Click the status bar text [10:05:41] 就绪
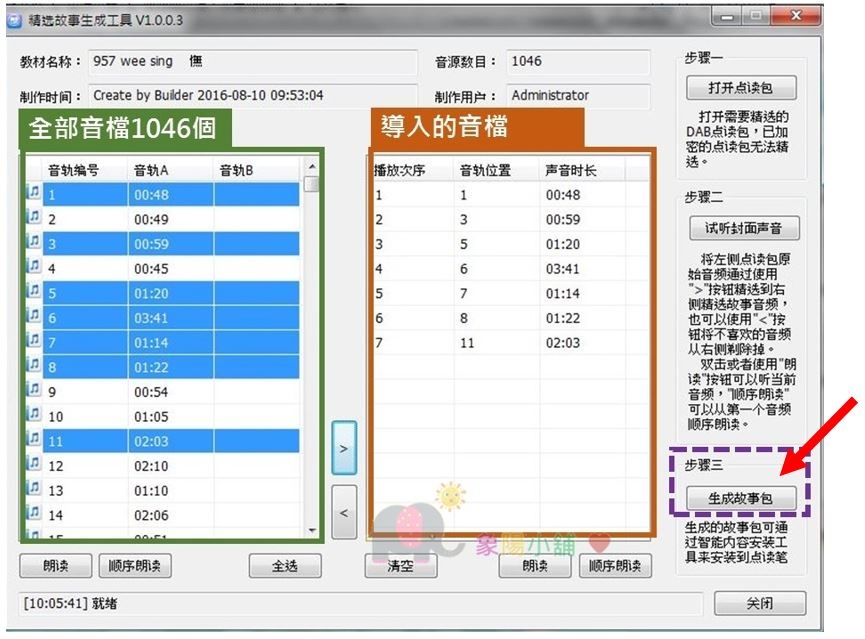The height and width of the screenshot is (639, 865). [70, 603]
